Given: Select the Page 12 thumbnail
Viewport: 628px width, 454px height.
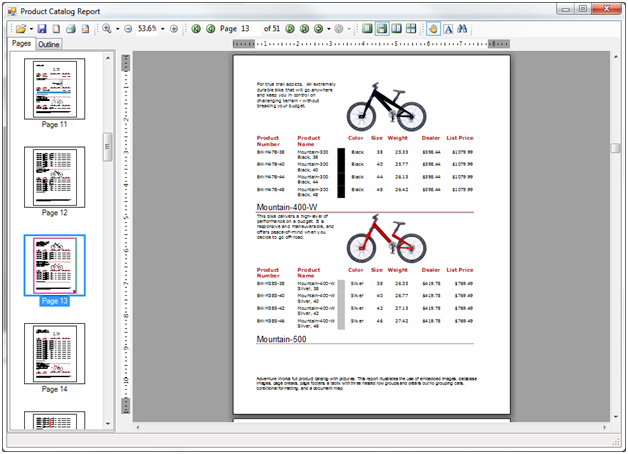Looking at the screenshot, I should (54, 177).
